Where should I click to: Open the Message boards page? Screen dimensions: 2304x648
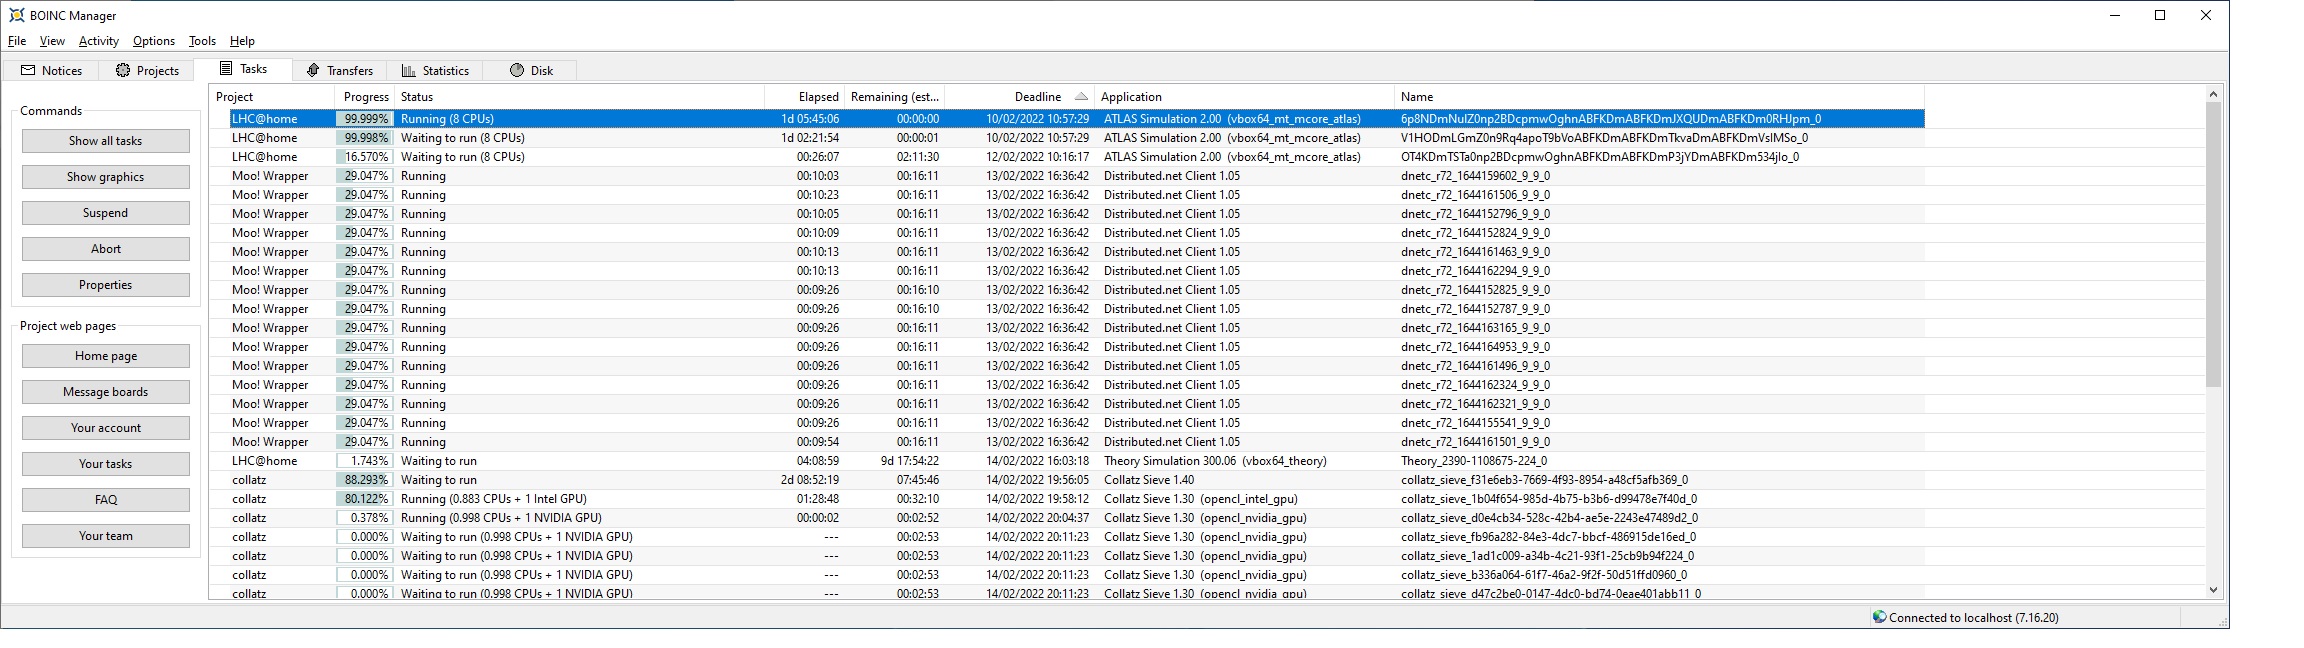(x=106, y=392)
